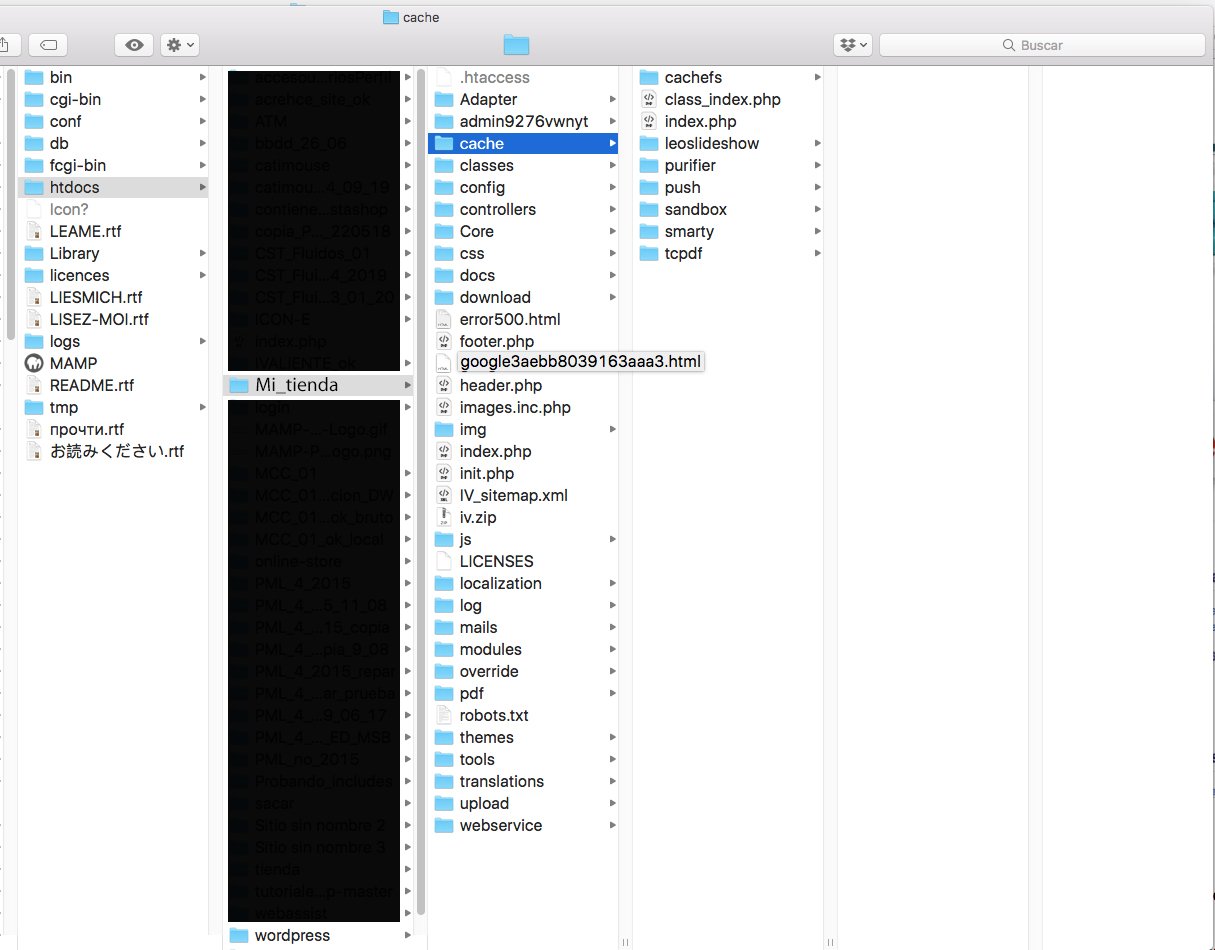Image resolution: width=1215 pixels, height=950 pixels.
Task: Expand the wordpress folder arrow
Action: [407, 935]
